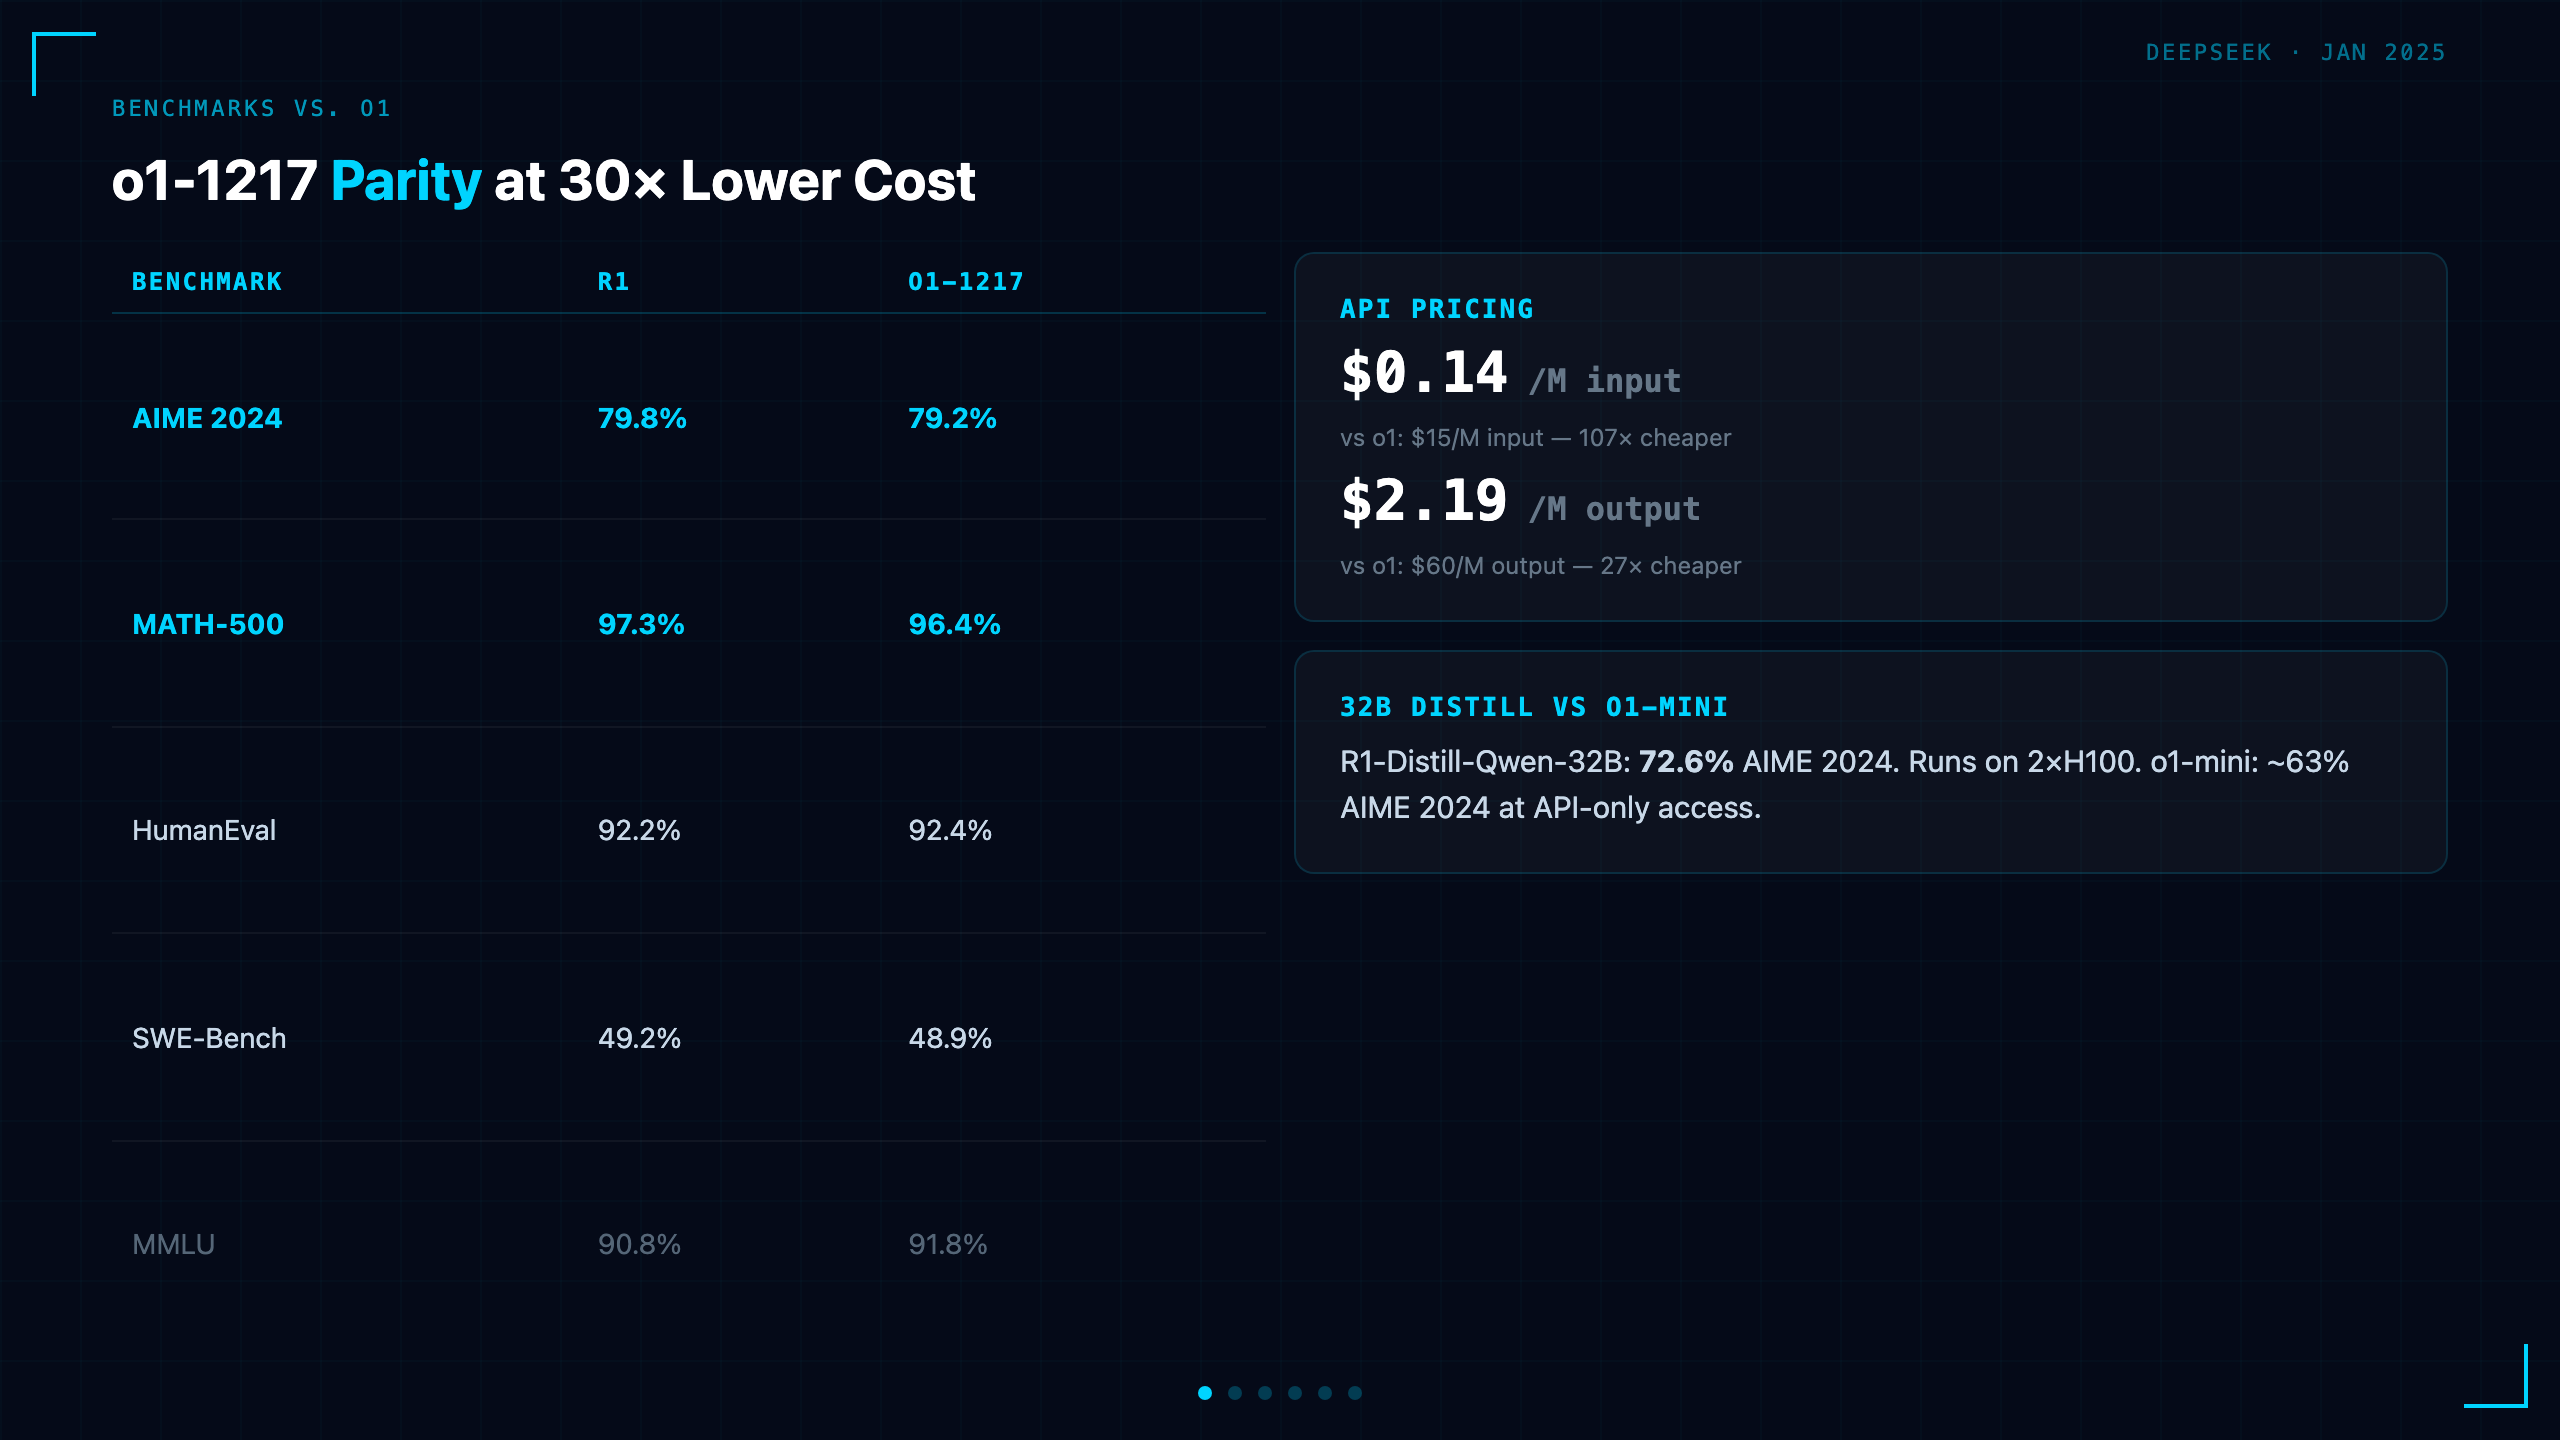Screen dimensions: 2560x1440
Task: Click the top-left corner bracket decoration
Action: coord(63,63)
